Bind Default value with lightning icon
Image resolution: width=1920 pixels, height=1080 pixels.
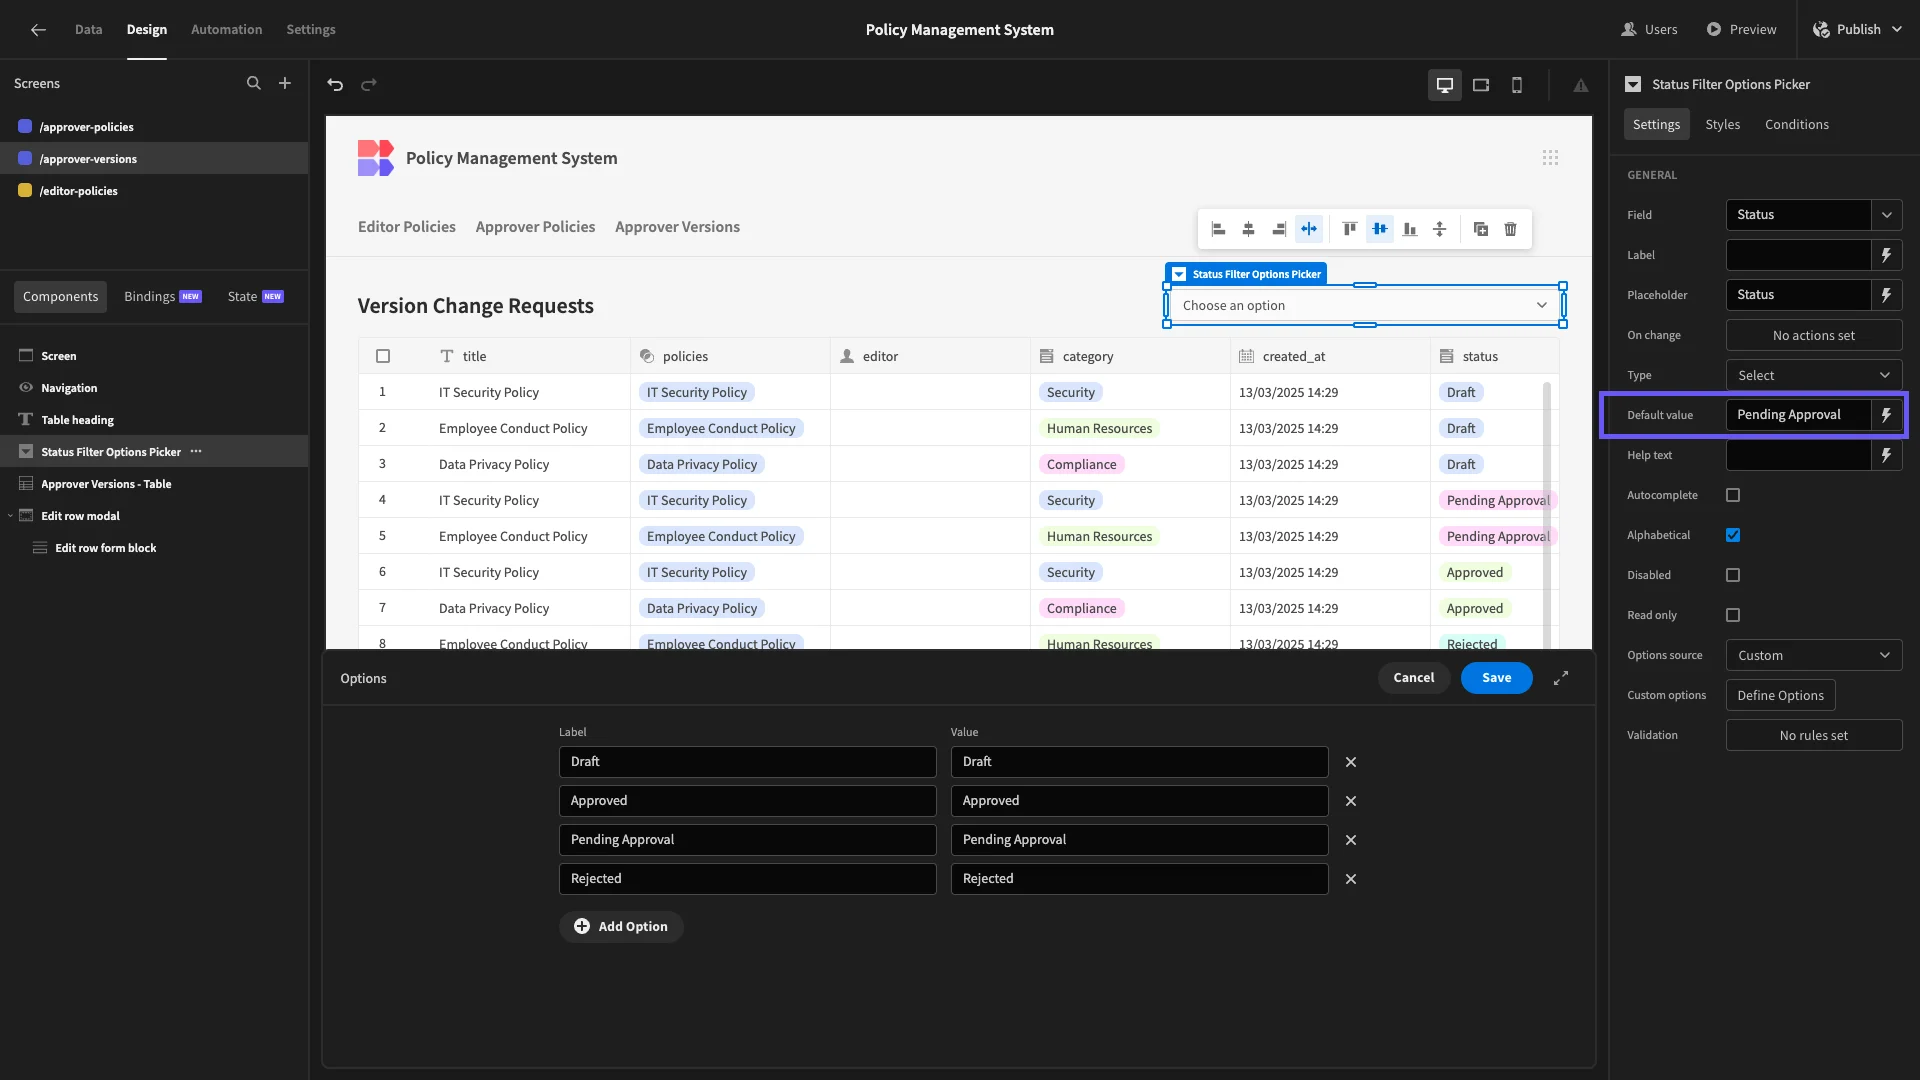(1887, 415)
